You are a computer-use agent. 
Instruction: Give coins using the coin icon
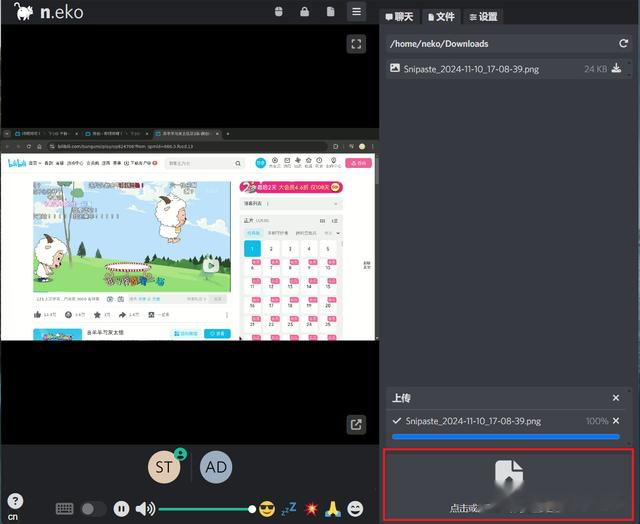click(x=69, y=315)
